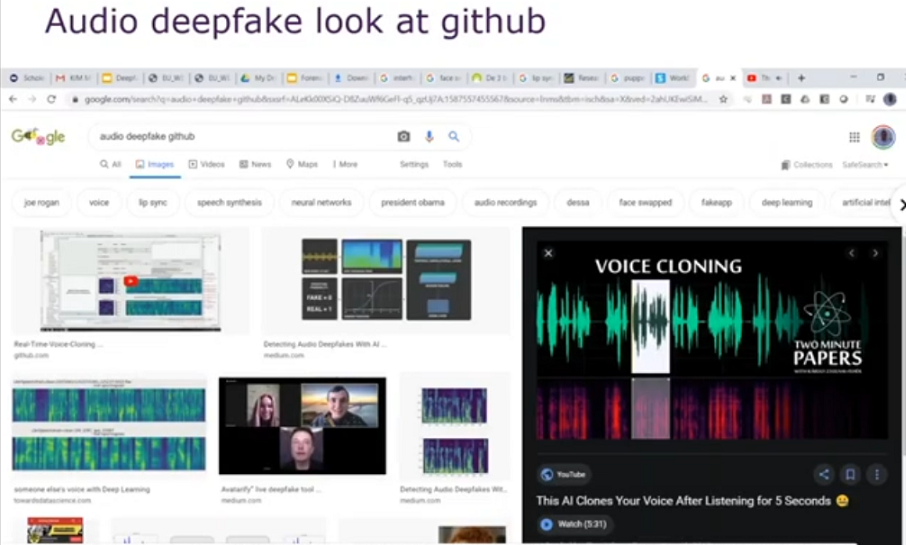Go to previous image in preview
The height and width of the screenshot is (545, 906).
click(851, 253)
